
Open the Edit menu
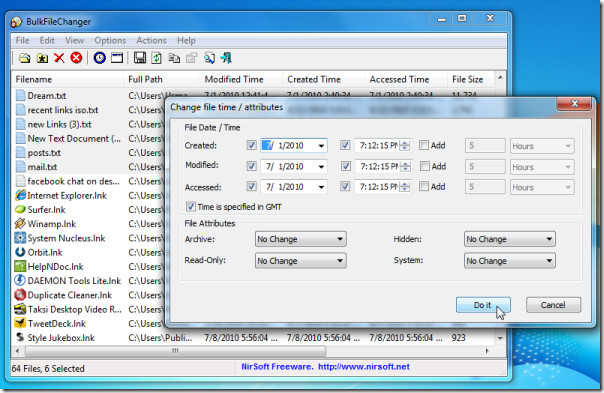click(x=47, y=40)
